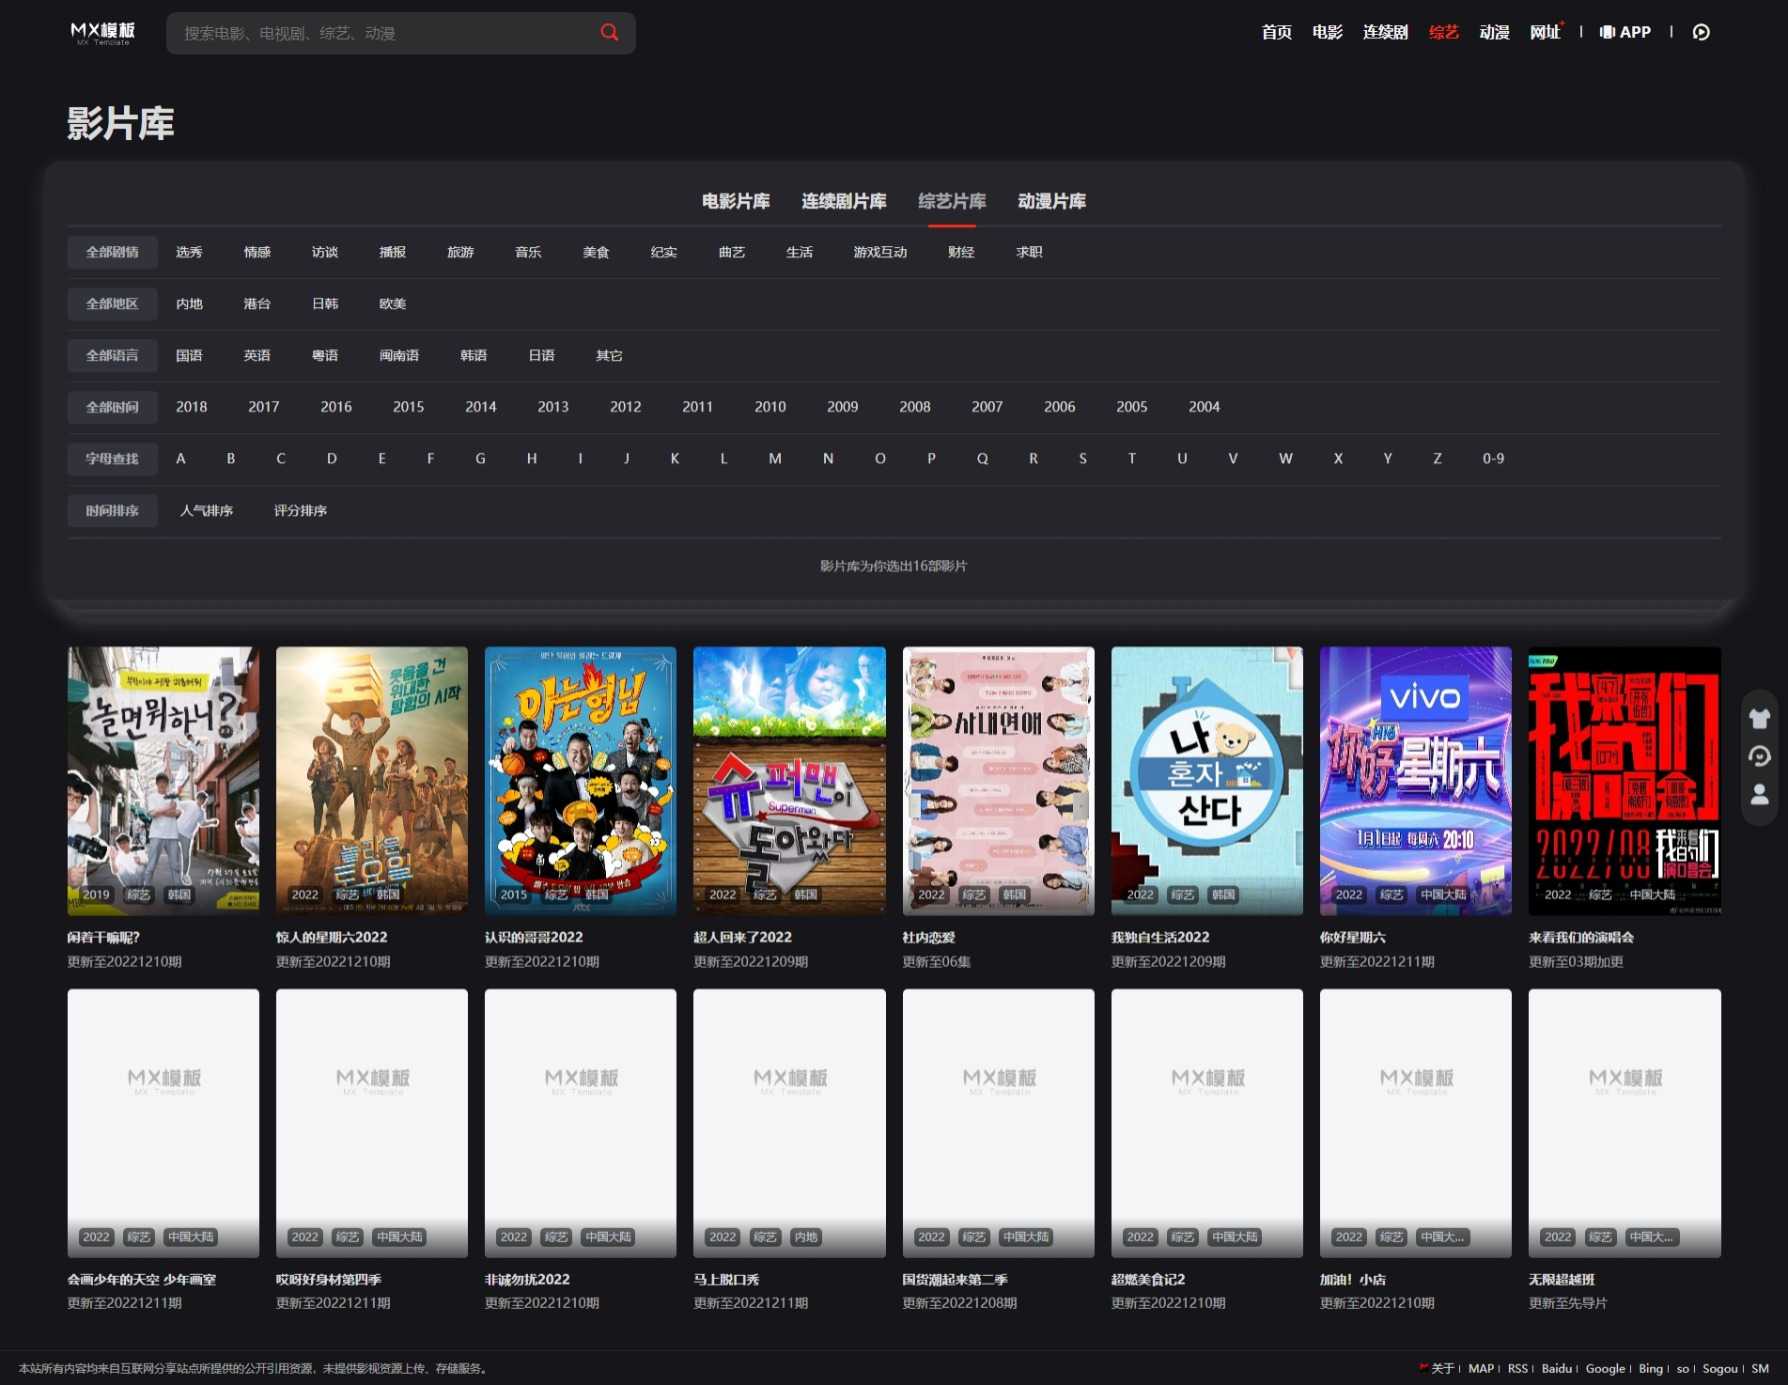Image resolution: width=1788 pixels, height=1385 pixels.
Task: Switch to 动漫片库 tab
Action: click(1052, 201)
